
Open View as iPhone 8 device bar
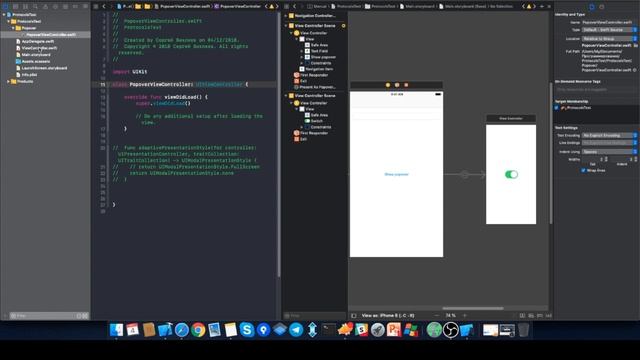(387, 316)
